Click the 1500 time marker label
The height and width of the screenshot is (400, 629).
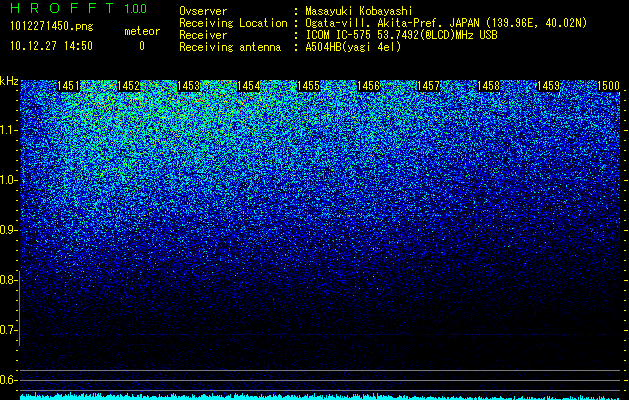(x=609, y=86)
